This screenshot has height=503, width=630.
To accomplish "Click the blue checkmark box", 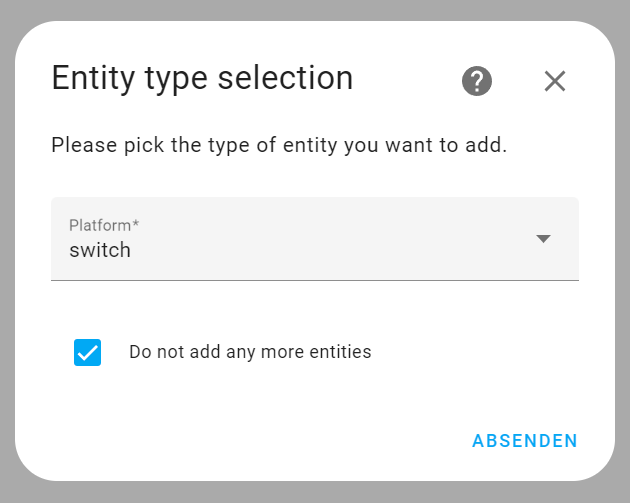I will coord(87,352).
